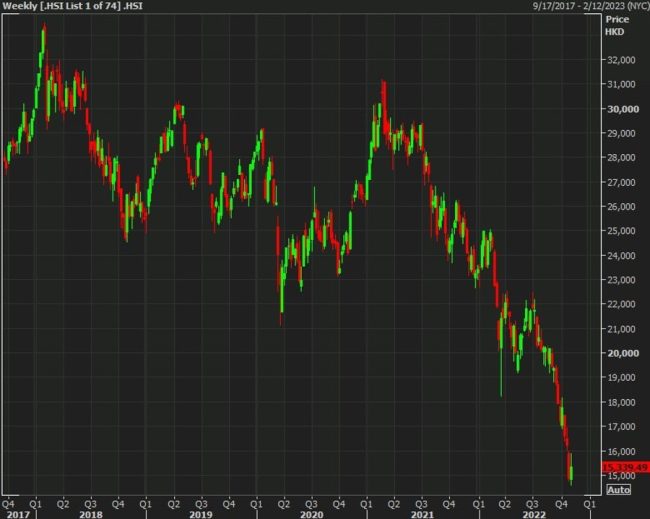Click the 17,000 price axis label
This screenshot has height=519, width=650.
click(621, 427)
